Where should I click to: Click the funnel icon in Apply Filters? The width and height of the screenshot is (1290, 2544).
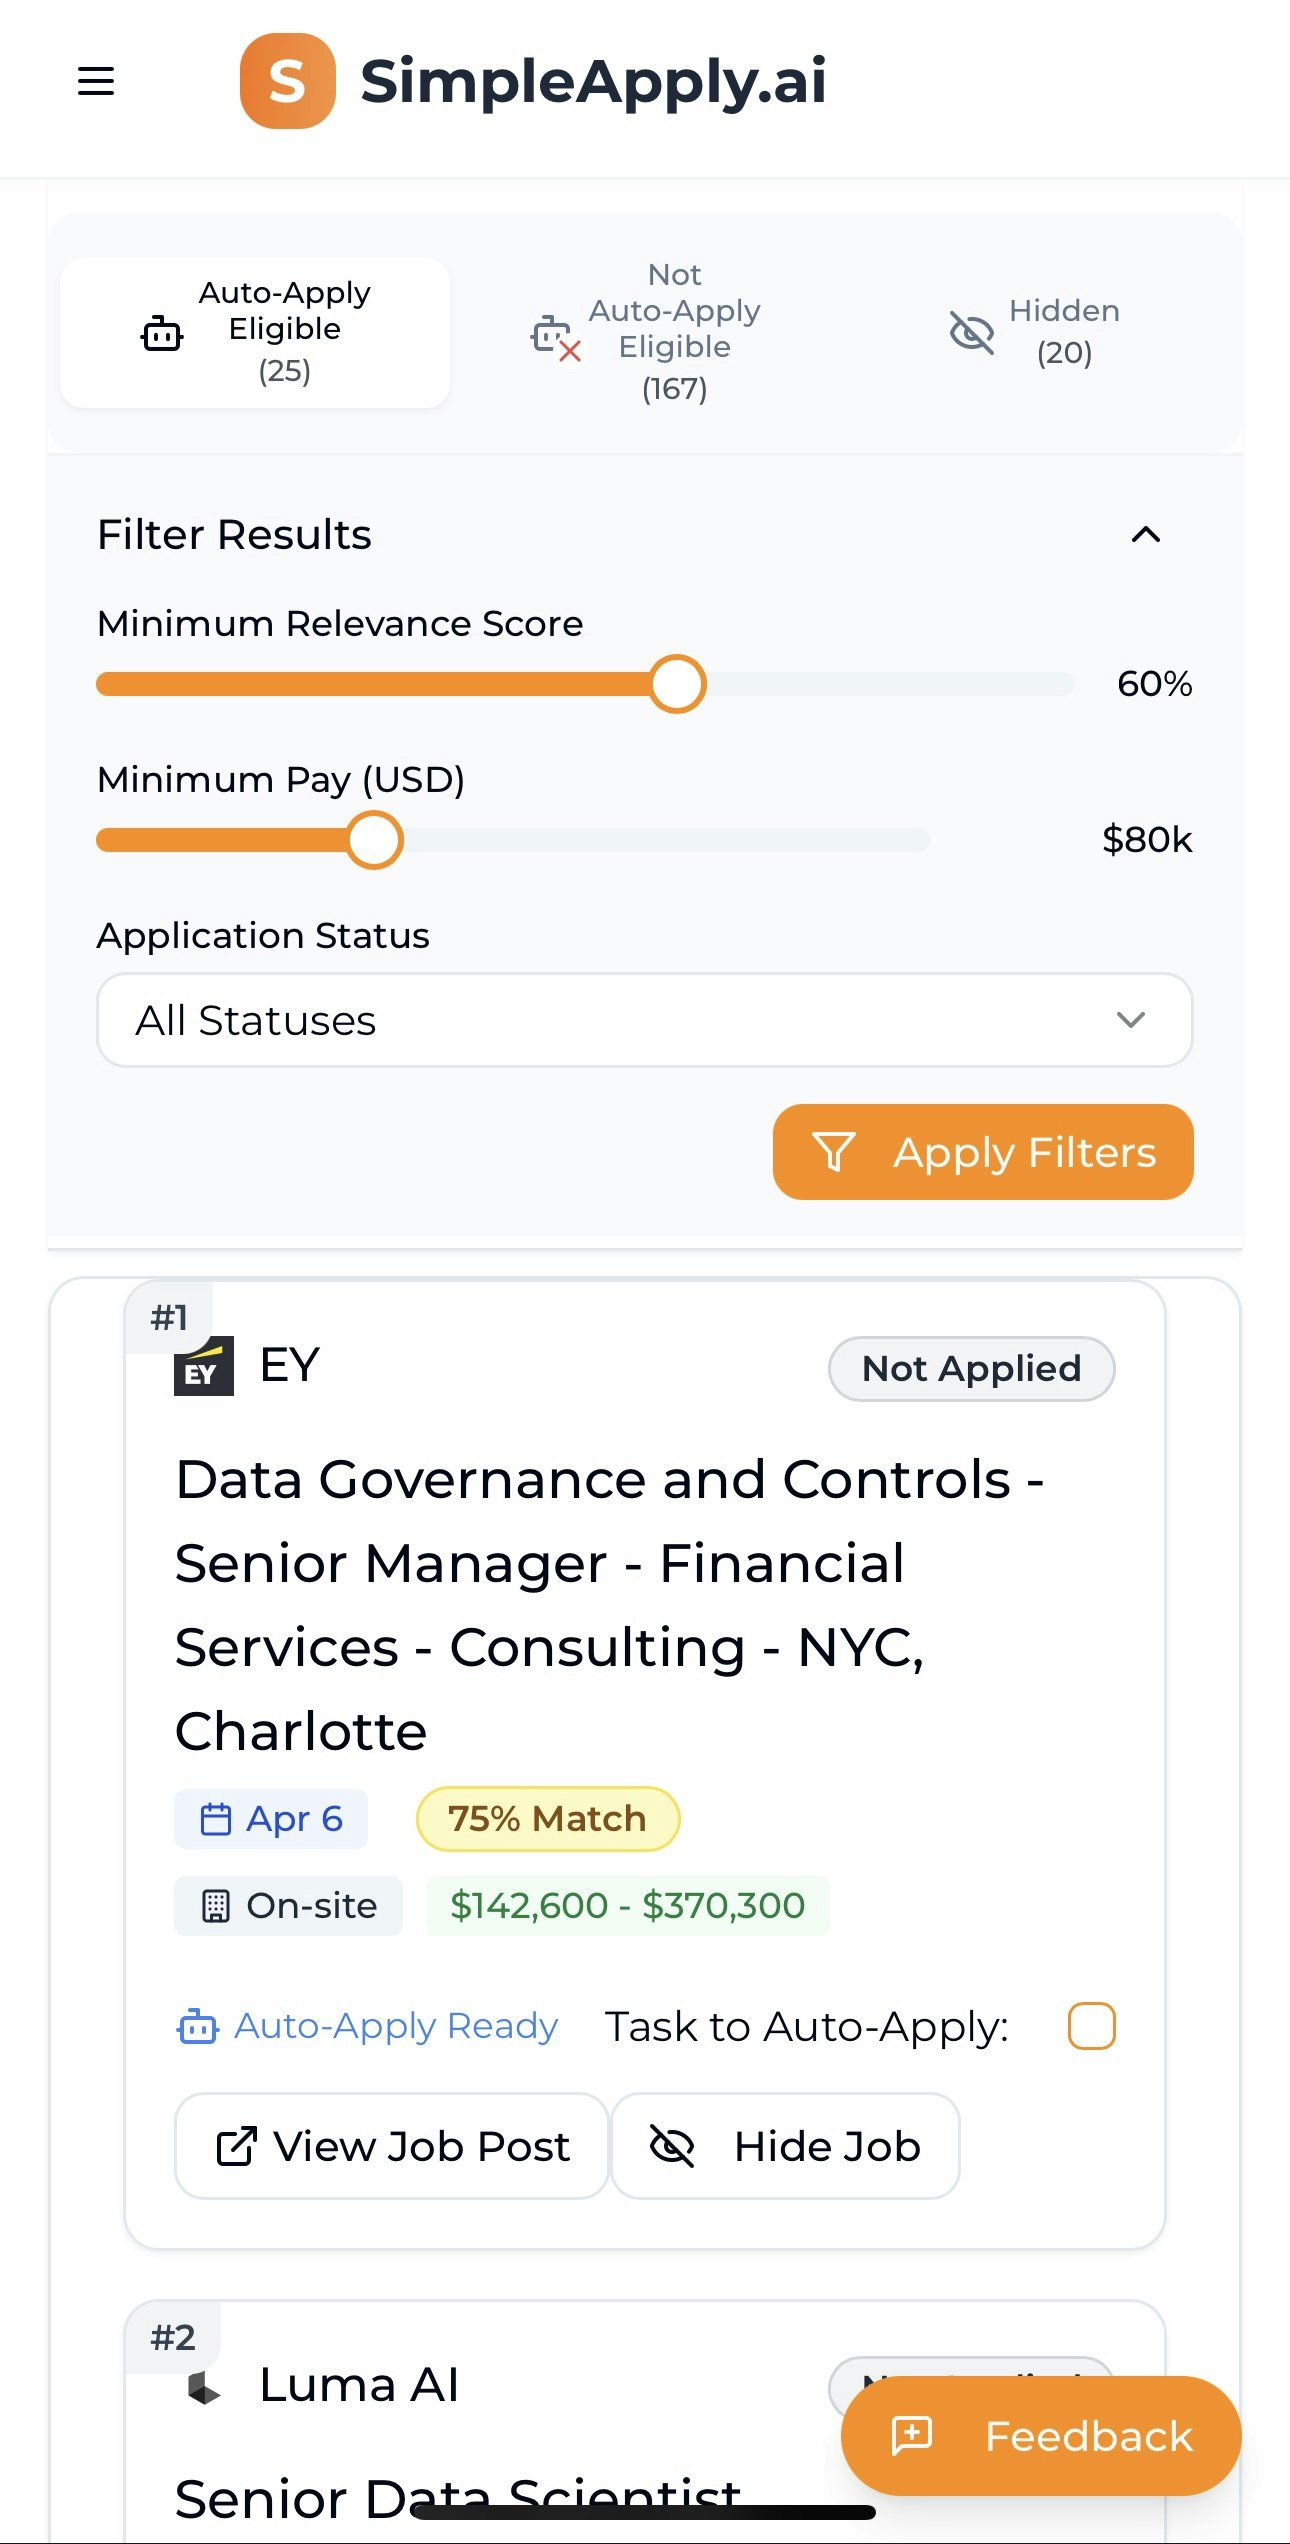[x=833, y=1152]
